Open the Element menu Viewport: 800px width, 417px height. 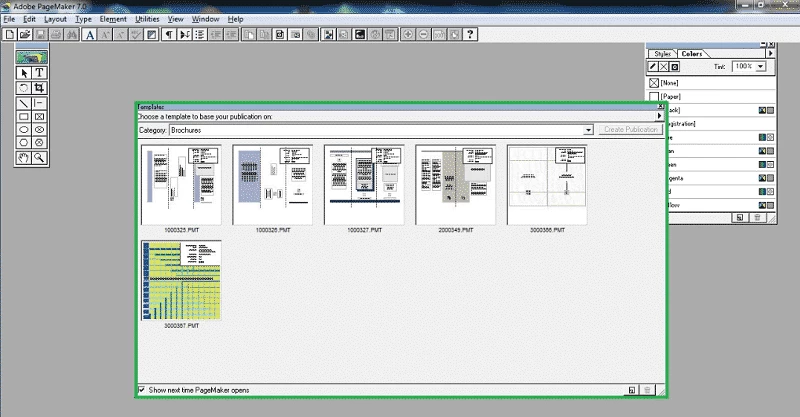click(112, 19)
